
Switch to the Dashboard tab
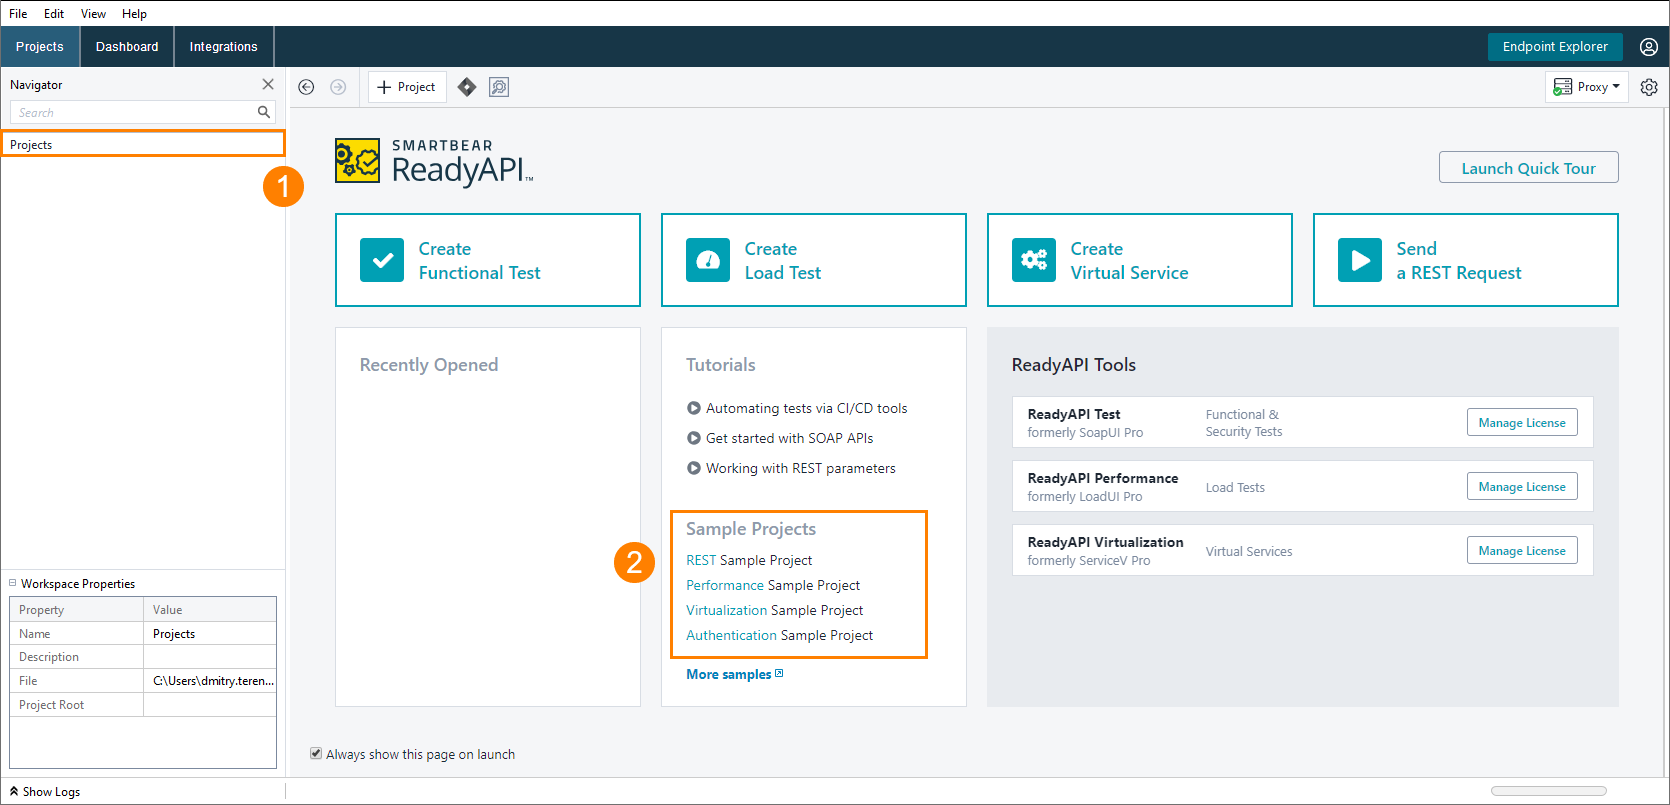click(x=127, y=47)
